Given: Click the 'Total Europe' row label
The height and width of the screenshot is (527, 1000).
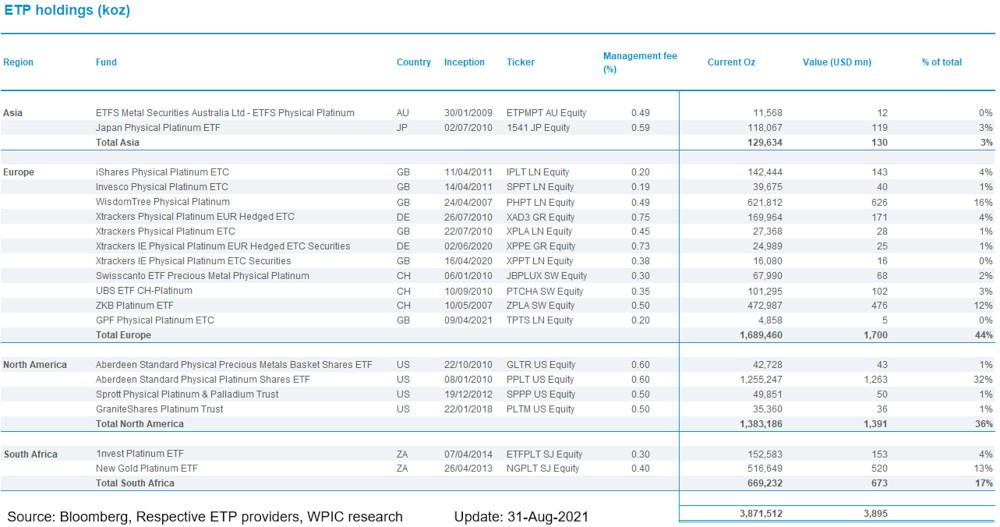Looking at the screenshot, I should [123, 335].
